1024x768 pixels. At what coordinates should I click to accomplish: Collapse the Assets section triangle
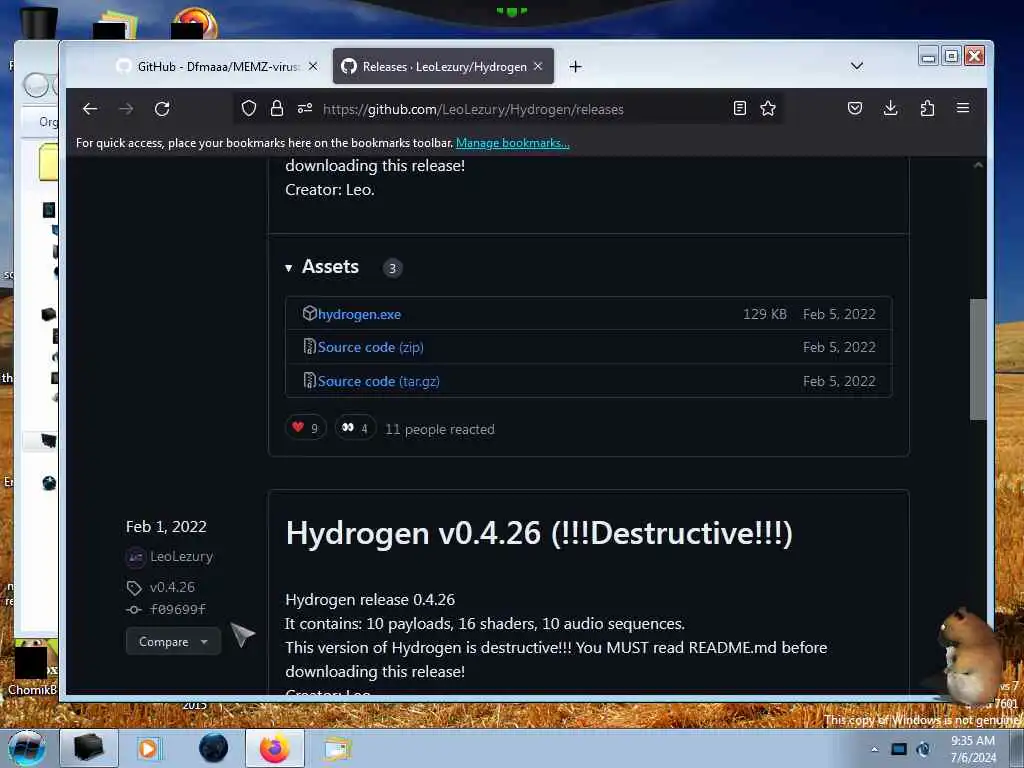pyautogui.click(x=289, y=268)
